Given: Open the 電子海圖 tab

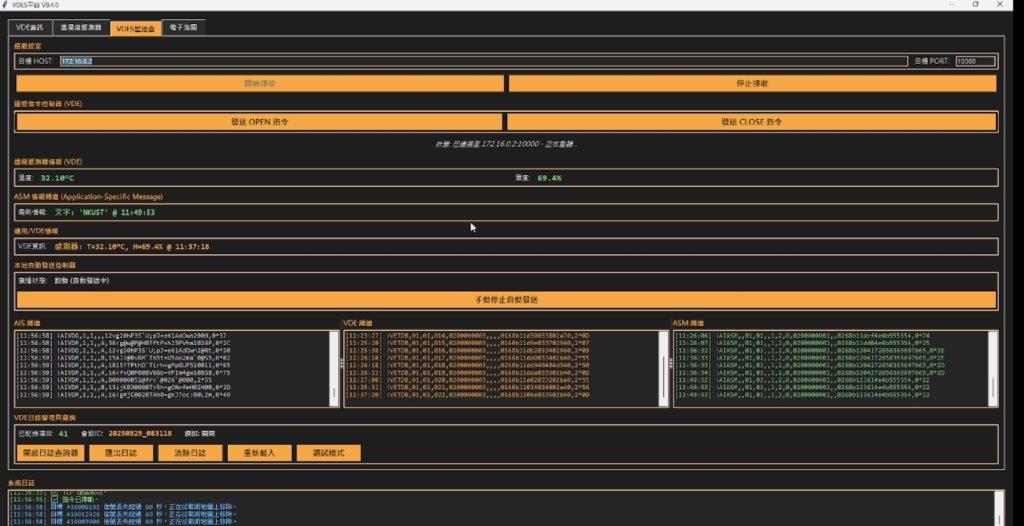Looking at the screenshot, I should pos(183,28).
